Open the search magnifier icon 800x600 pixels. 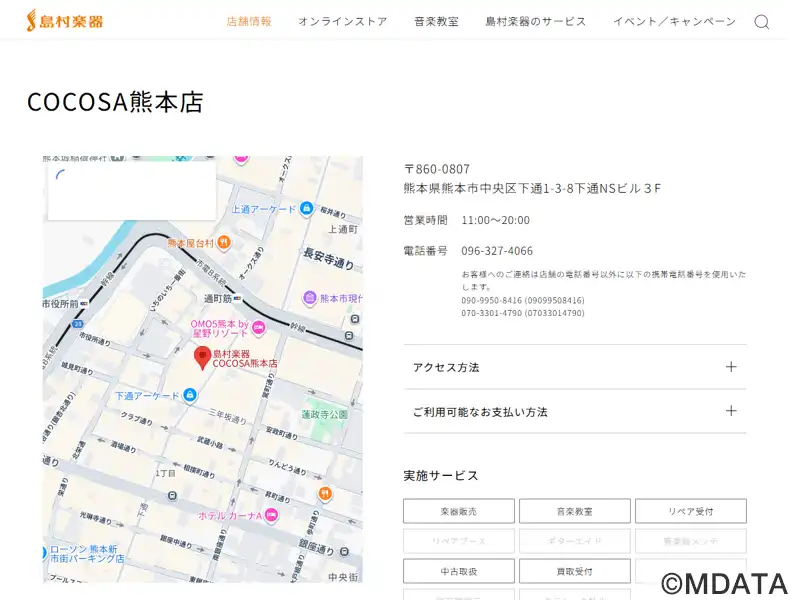[762, 22]
